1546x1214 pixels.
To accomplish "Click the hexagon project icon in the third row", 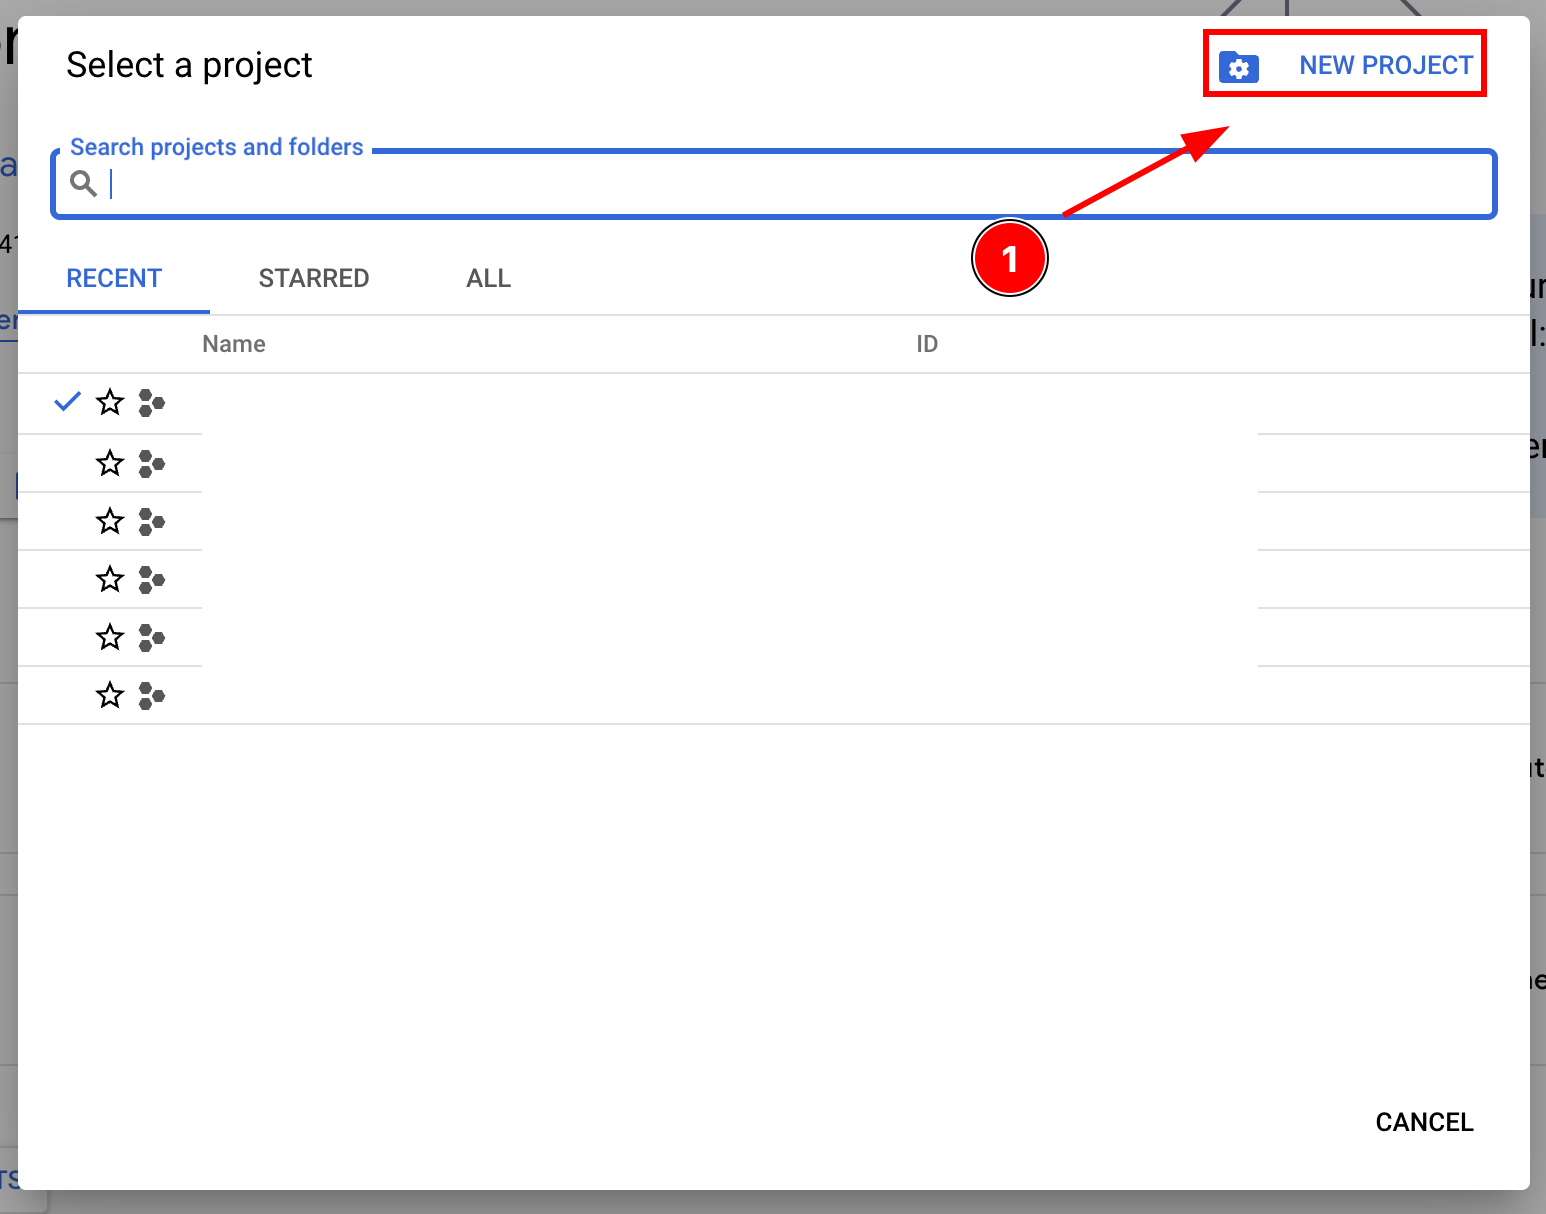I will 151,521.
